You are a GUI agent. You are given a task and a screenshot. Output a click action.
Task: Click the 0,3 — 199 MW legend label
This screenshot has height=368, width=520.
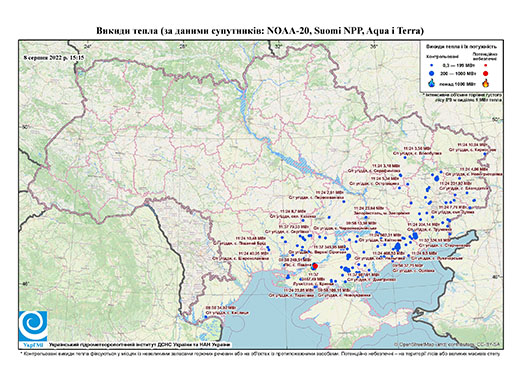tap(457, 66)
